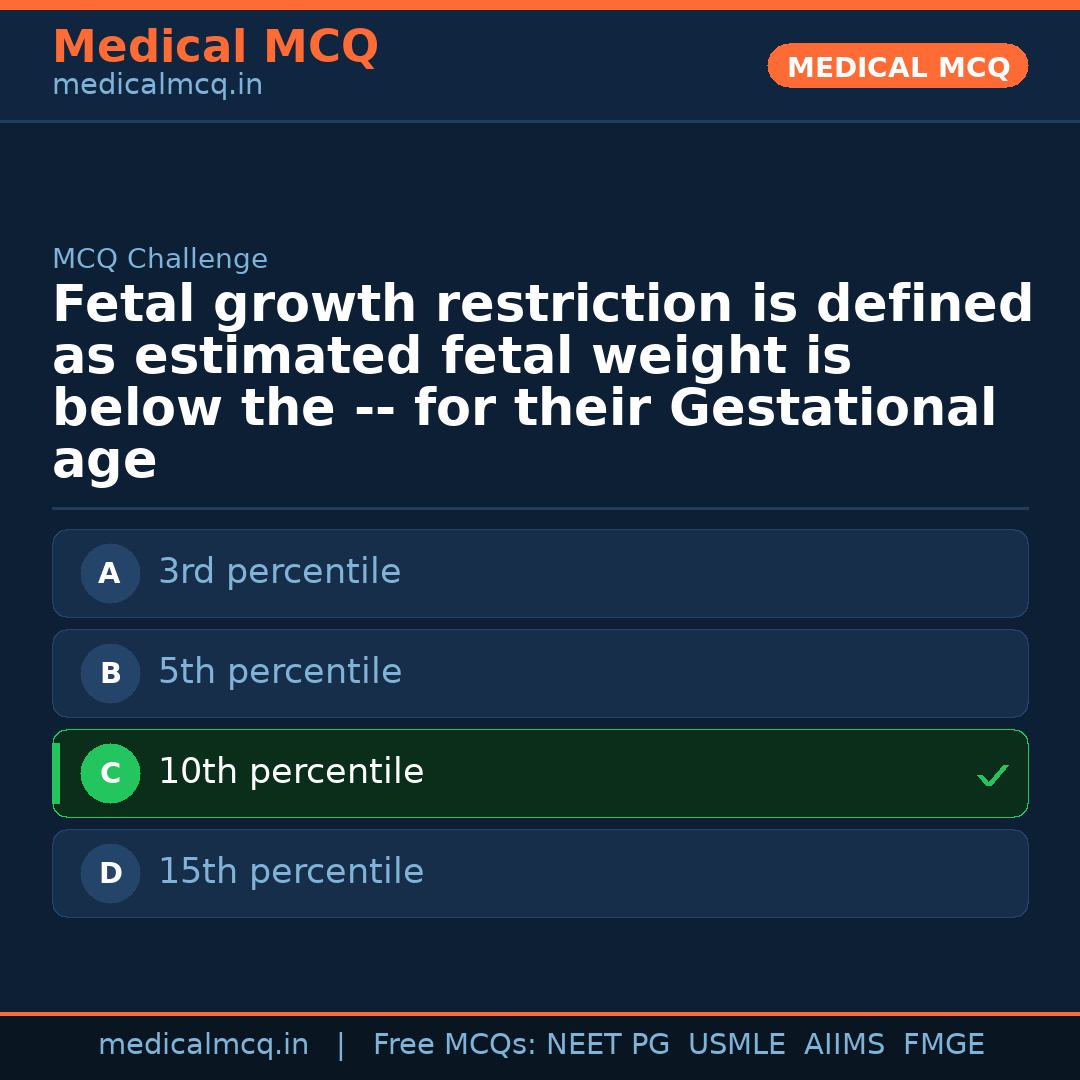The height and width of the screenshot is (1080, 1080).
Task: Click the Free MCQs label in the footer
Action: coord(455,1045)
